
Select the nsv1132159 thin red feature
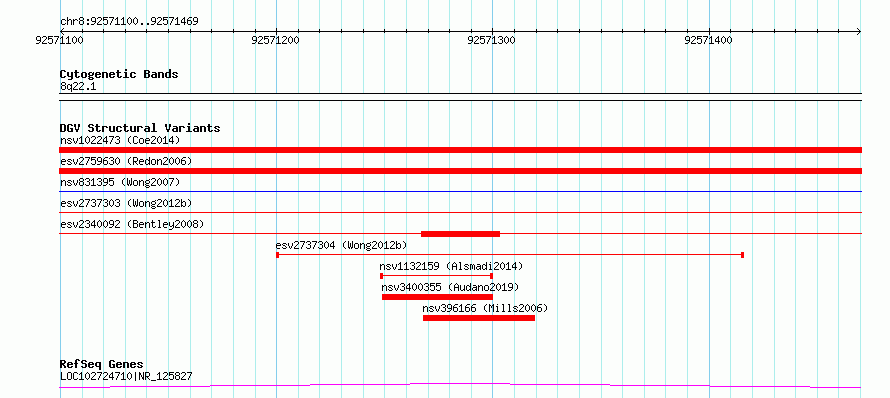(x=436, y=276)
